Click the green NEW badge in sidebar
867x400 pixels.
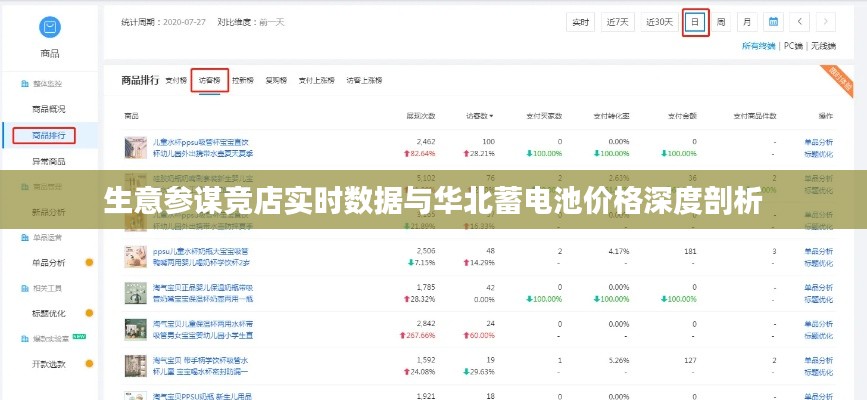pyautogui.click(x=79, y=336)
